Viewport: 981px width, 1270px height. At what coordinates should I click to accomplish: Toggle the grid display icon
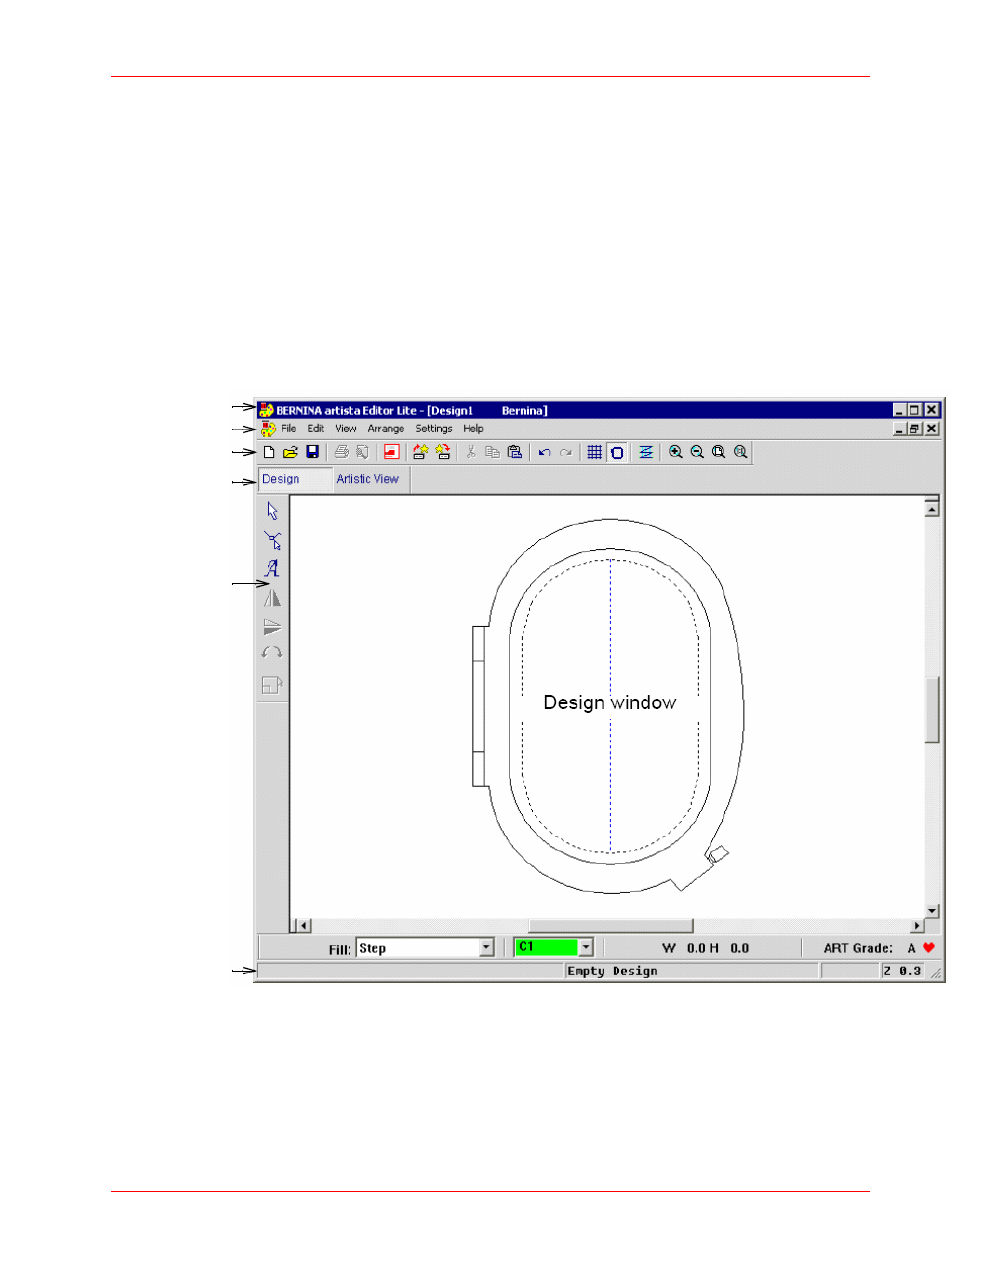tap(594, 452)
